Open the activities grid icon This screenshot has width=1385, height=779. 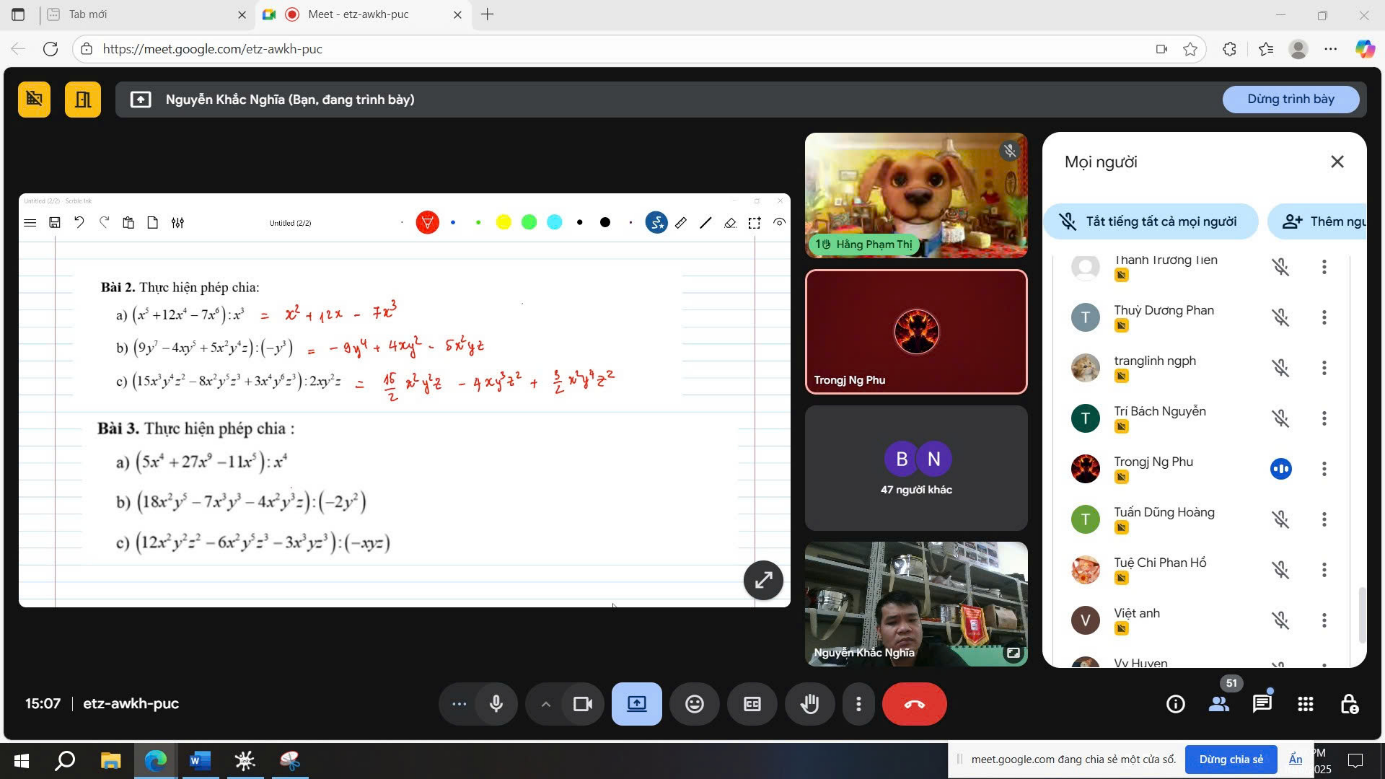point(1305,704)
